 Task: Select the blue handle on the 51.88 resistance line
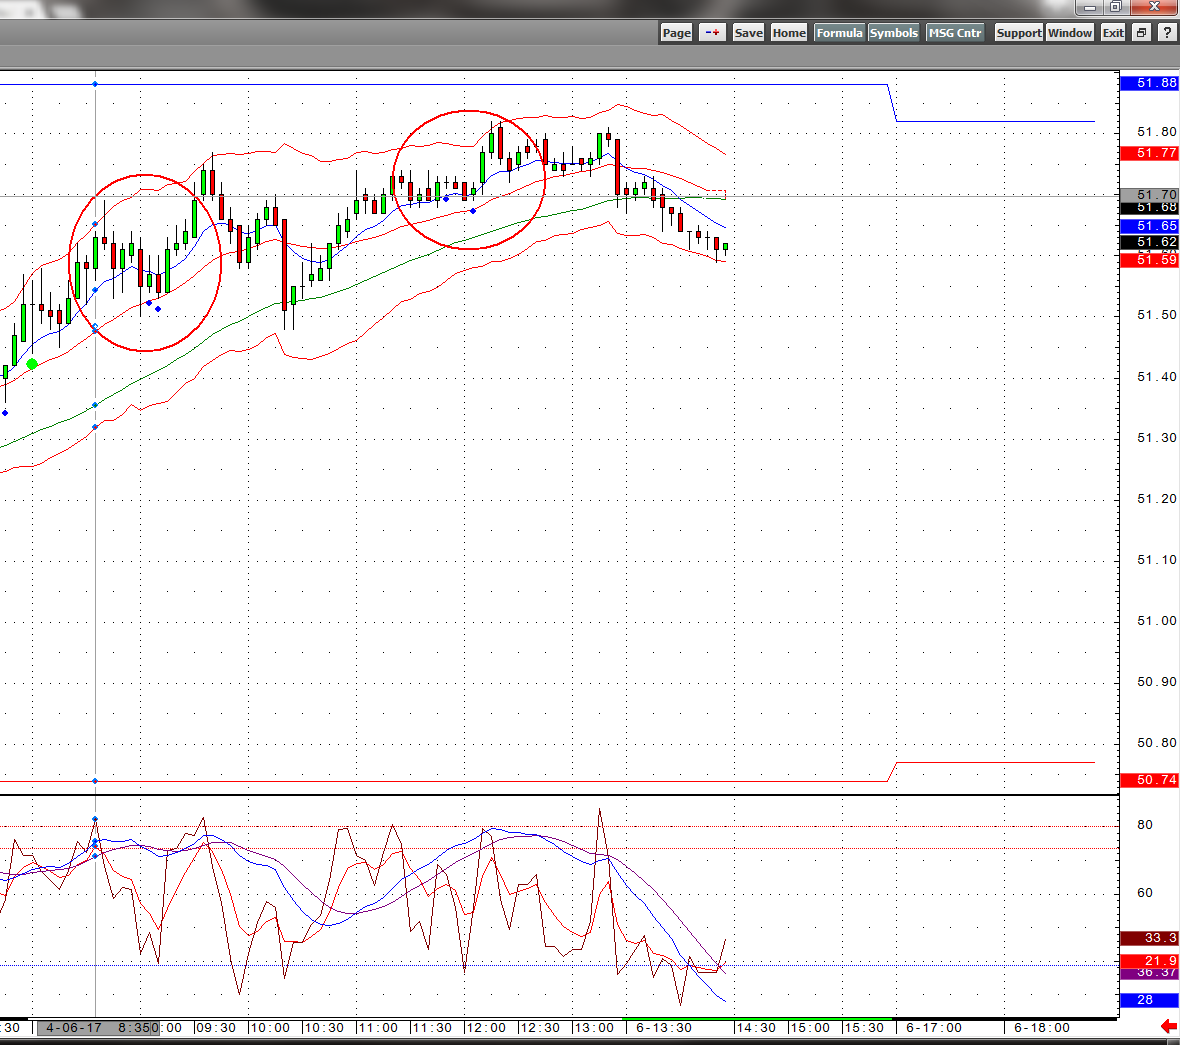tap(95, 84)
